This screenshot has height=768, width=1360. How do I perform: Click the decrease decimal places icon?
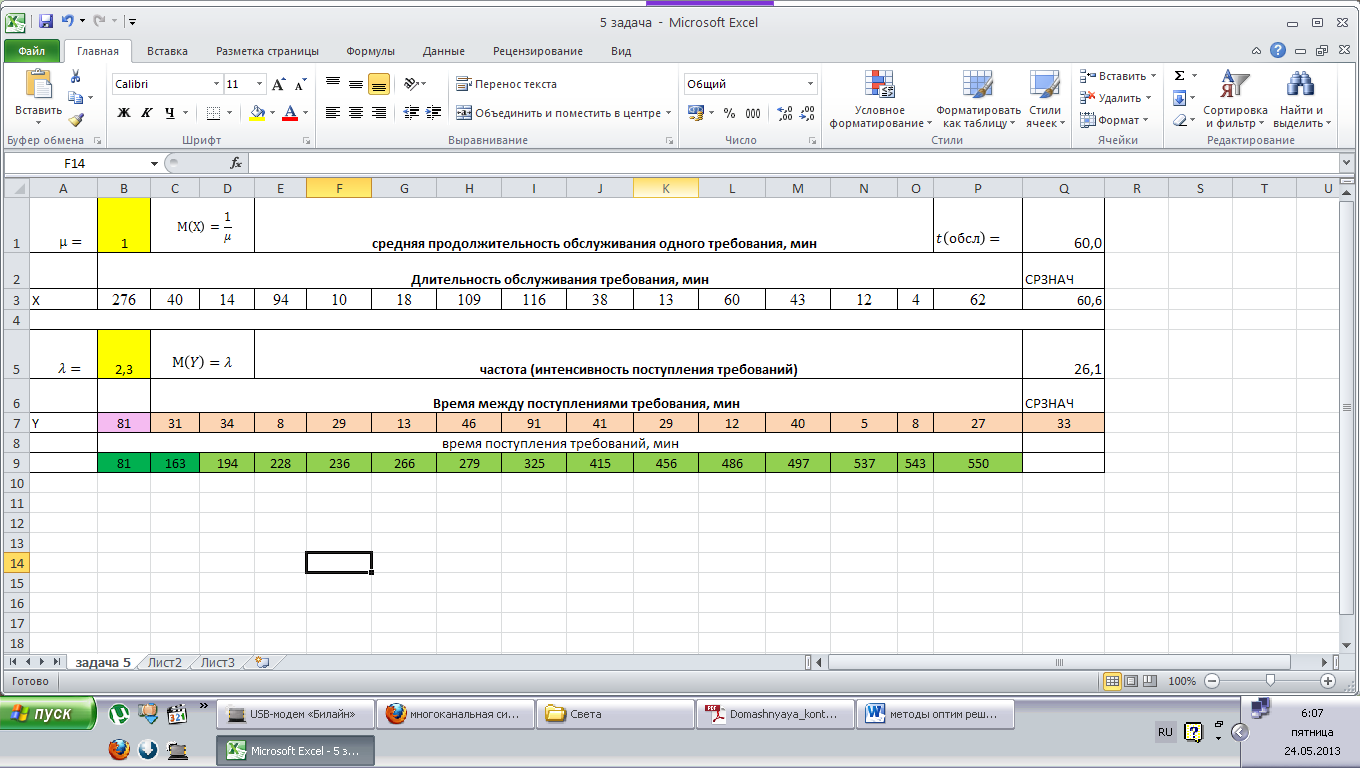(807, 113)
